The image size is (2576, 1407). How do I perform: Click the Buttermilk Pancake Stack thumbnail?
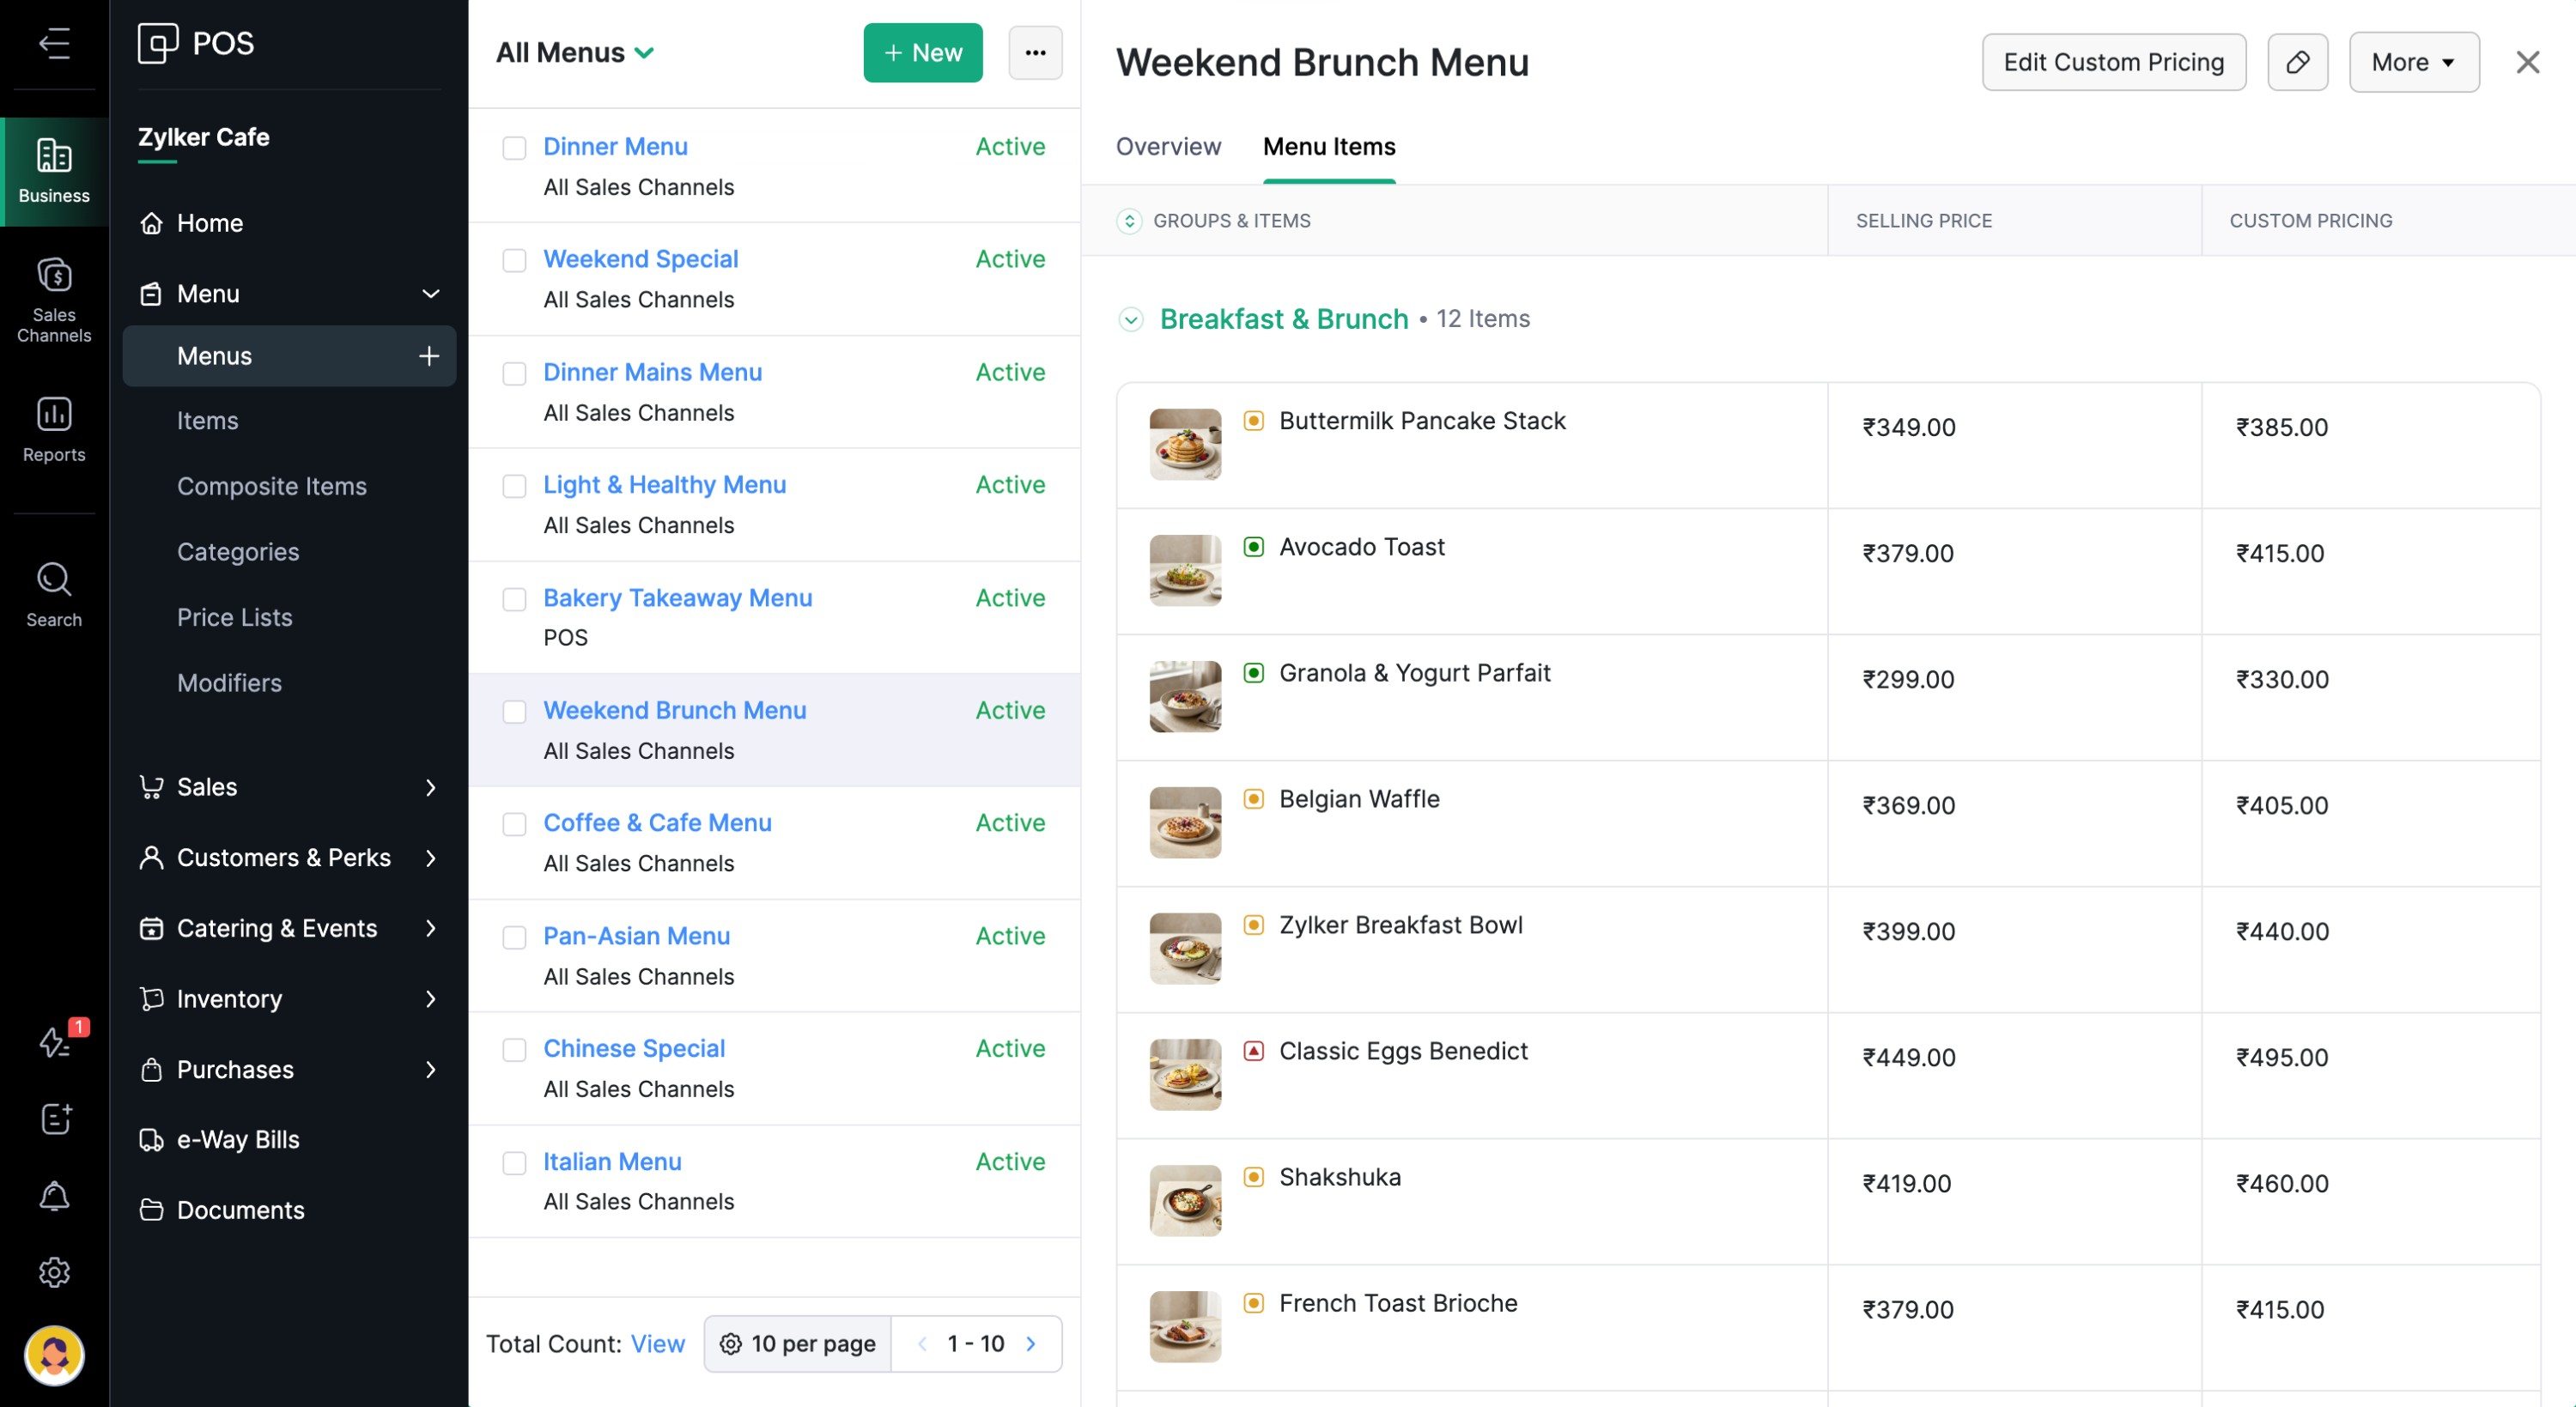pos(1184,444)
